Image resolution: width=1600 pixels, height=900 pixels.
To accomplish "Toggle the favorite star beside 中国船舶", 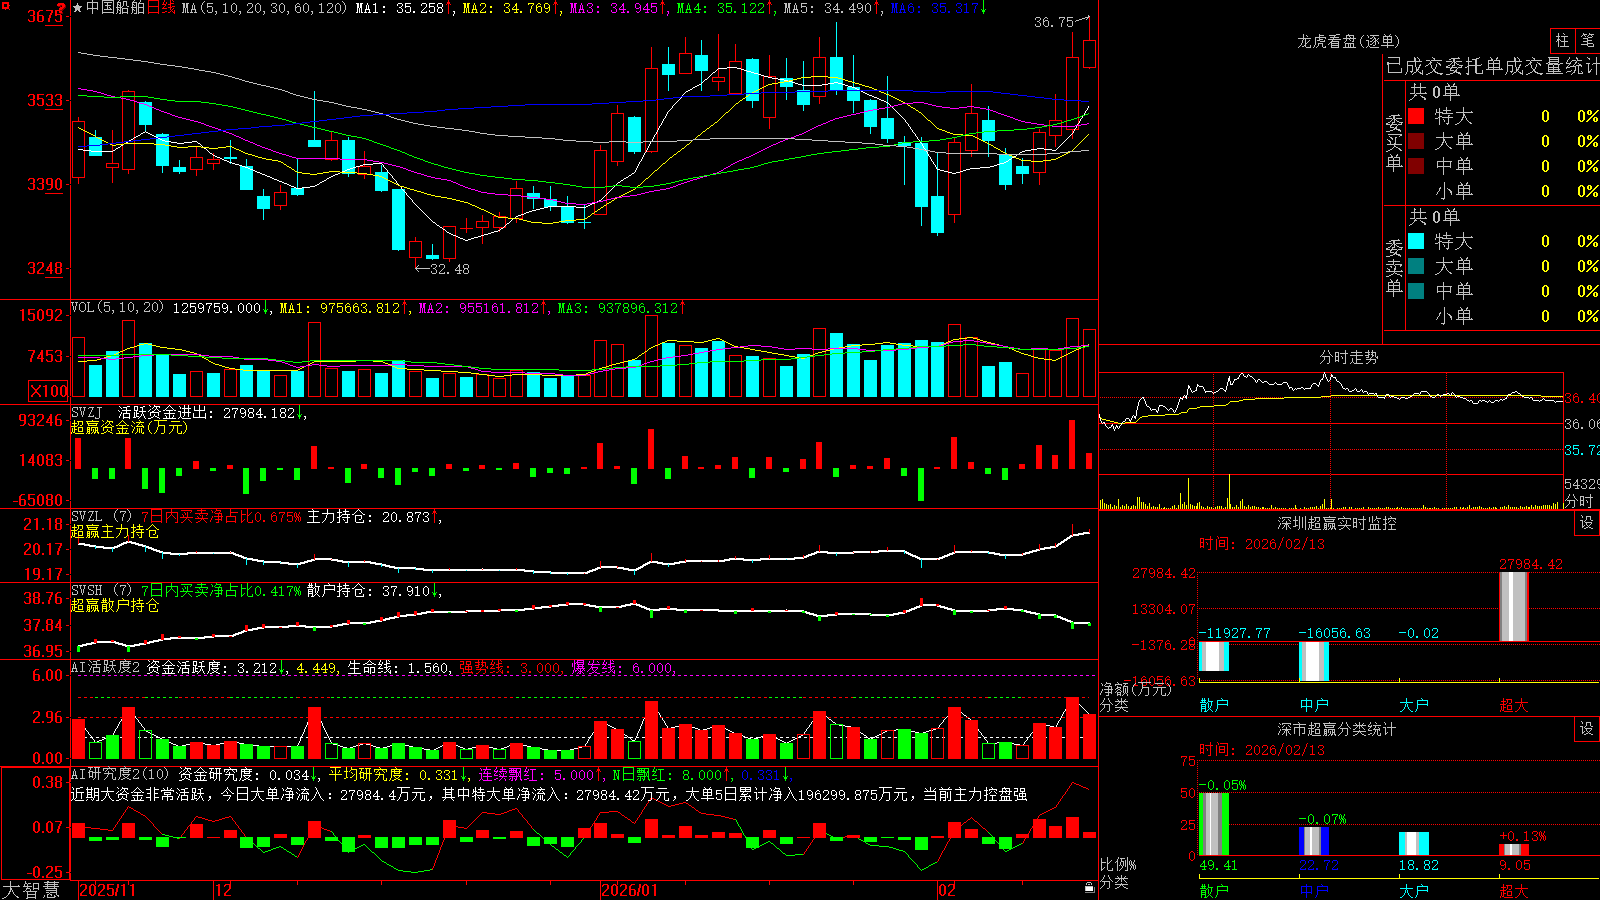I will click(78, 8).
